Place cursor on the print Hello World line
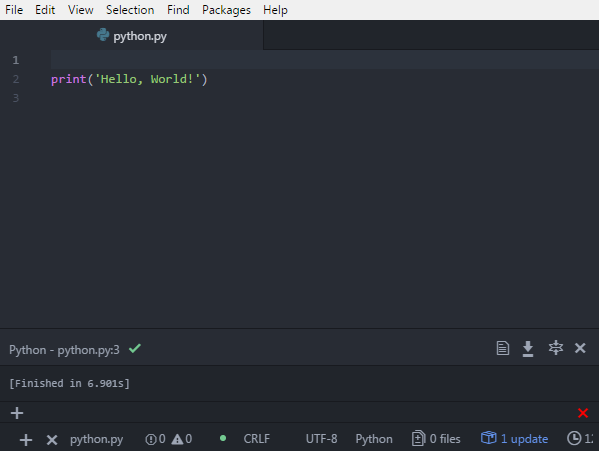 coord(129,79)
